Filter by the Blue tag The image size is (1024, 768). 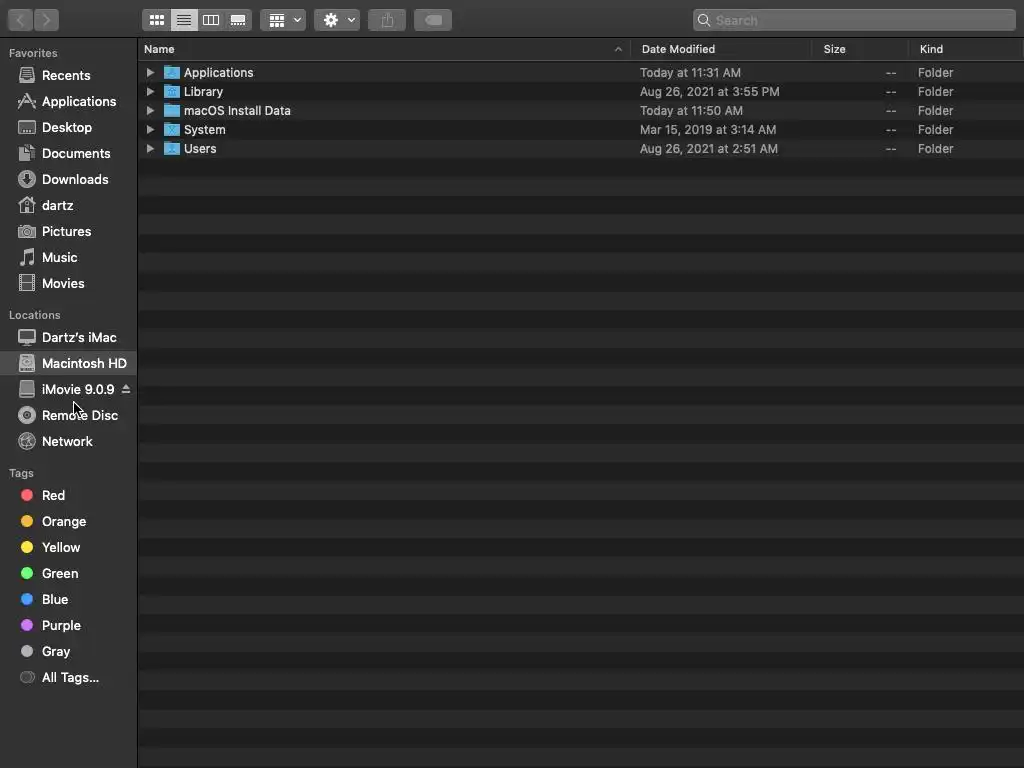(68, 600)
